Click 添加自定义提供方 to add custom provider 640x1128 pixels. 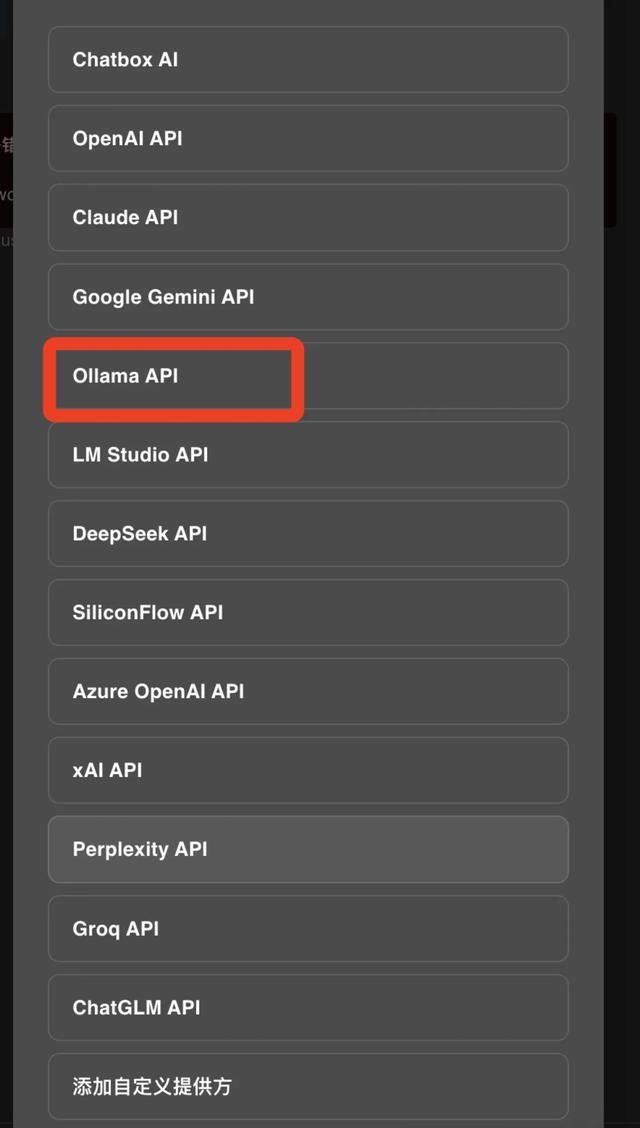click(308, 1086)
